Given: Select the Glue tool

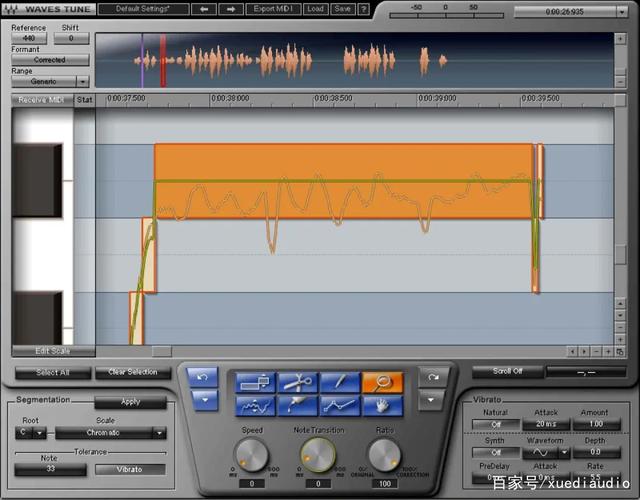Looking at the screenshot, I should [x=298, y=406].
